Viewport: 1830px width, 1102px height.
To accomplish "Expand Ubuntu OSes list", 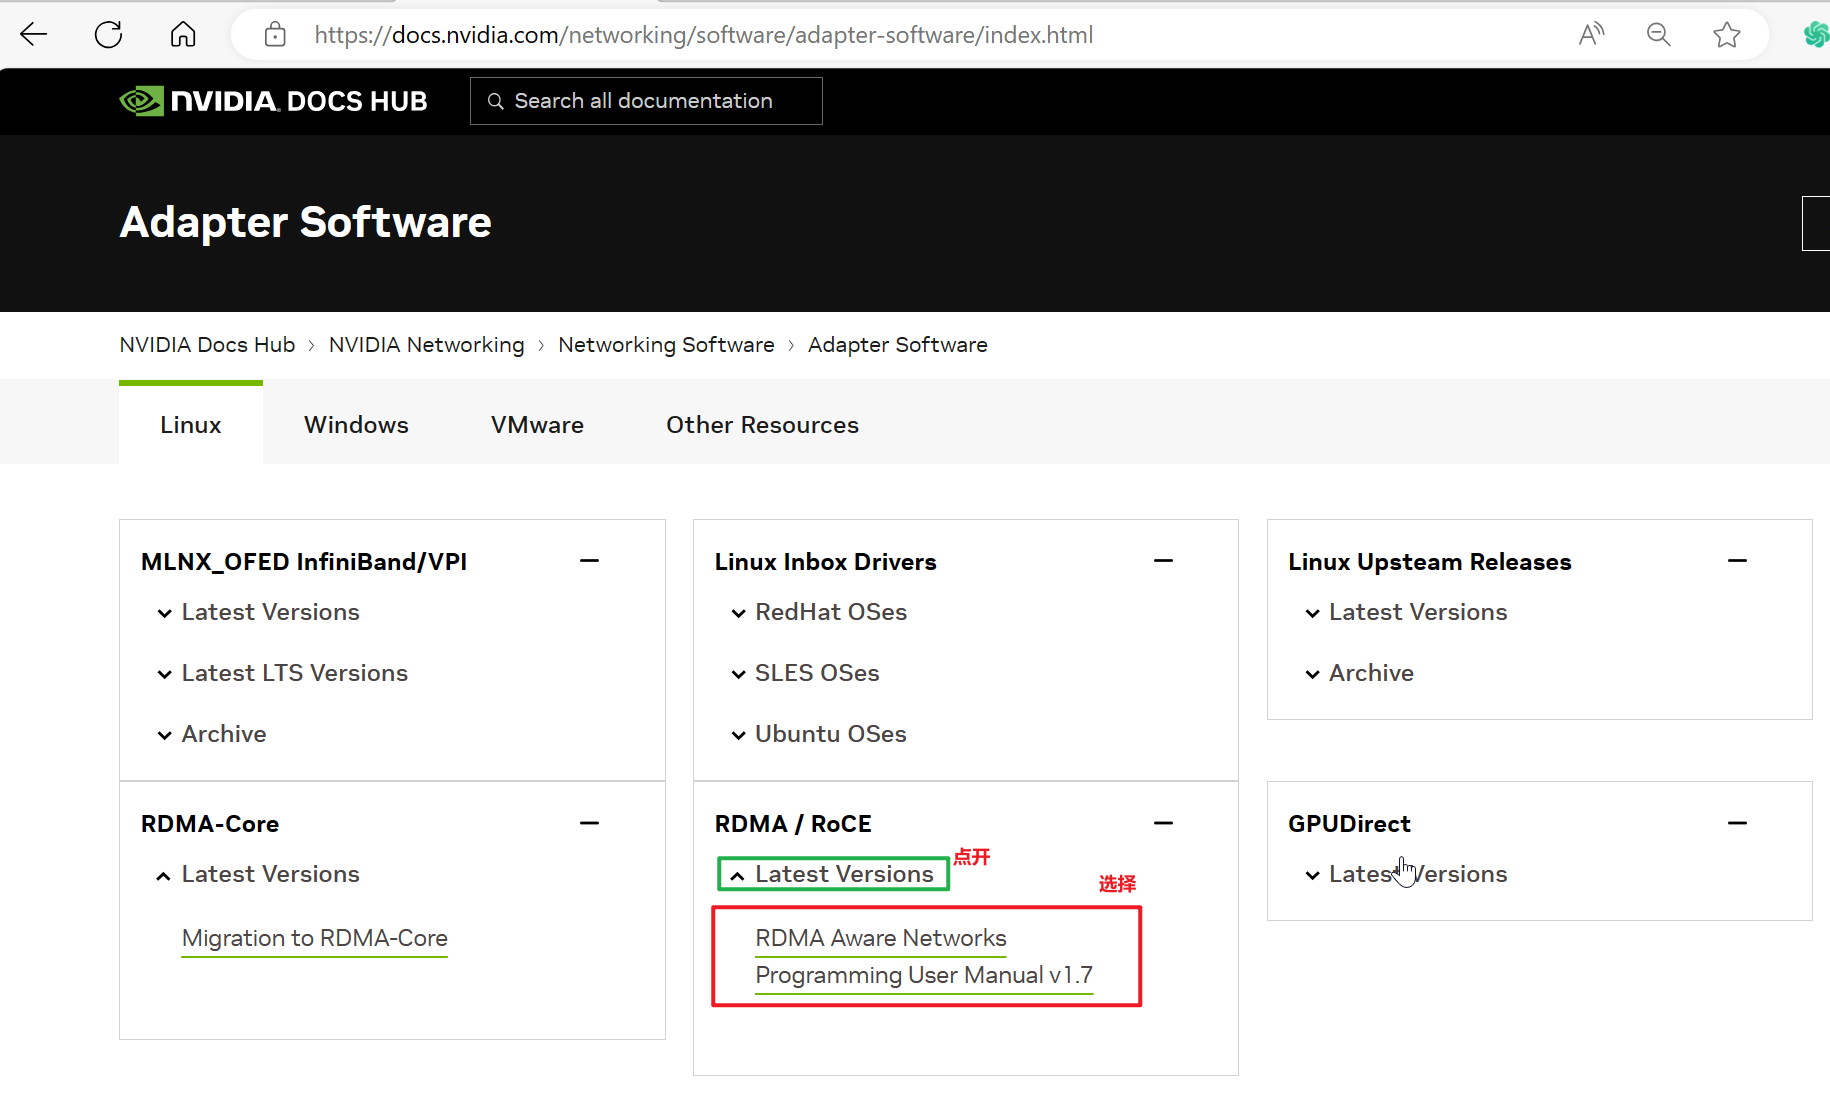I will pos(819,734).
